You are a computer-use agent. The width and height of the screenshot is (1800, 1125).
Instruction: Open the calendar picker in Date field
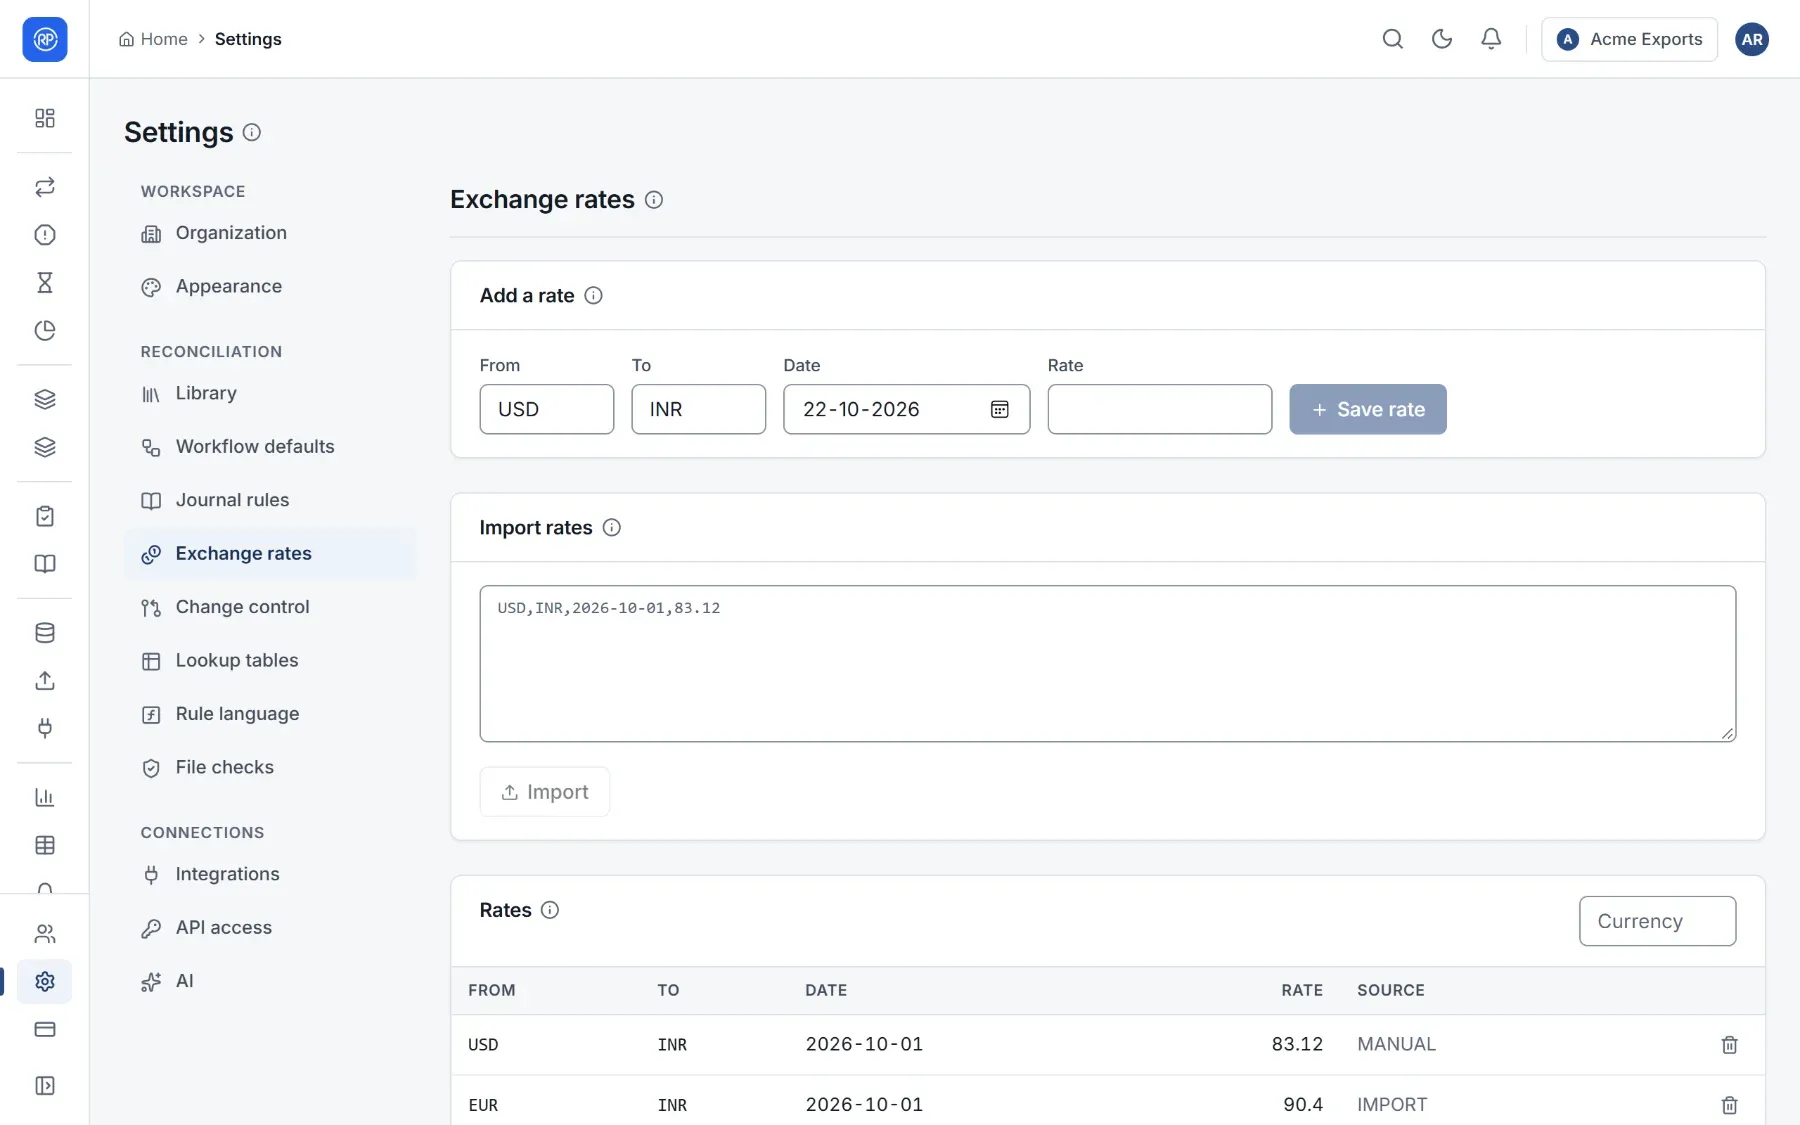click(x=999, y=409)
